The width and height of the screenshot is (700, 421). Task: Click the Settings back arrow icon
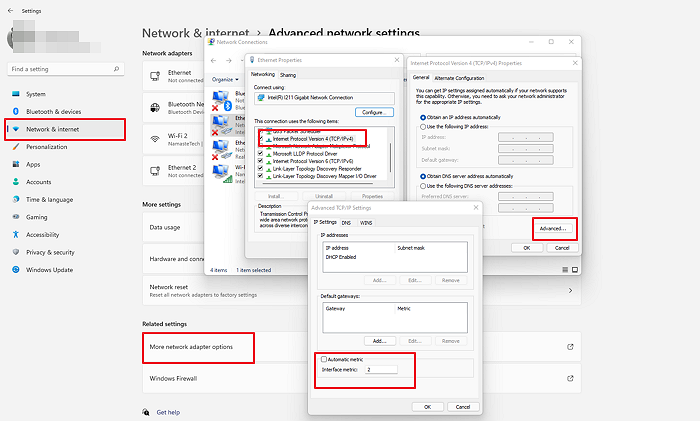click(x=10, y=10)
